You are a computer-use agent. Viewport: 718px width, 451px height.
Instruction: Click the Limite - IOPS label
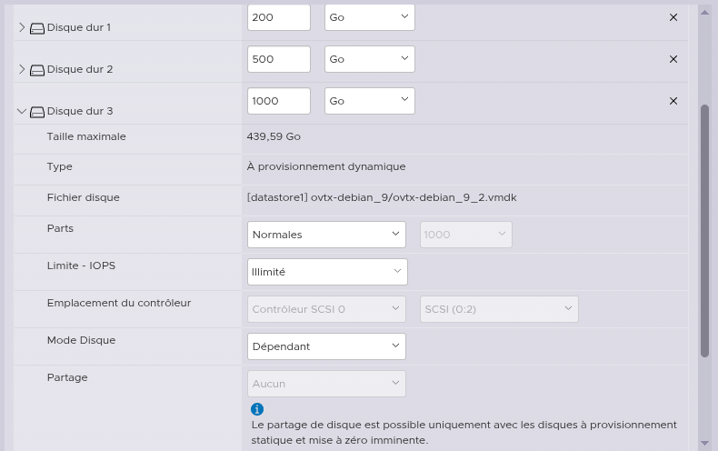click(81, 266)
